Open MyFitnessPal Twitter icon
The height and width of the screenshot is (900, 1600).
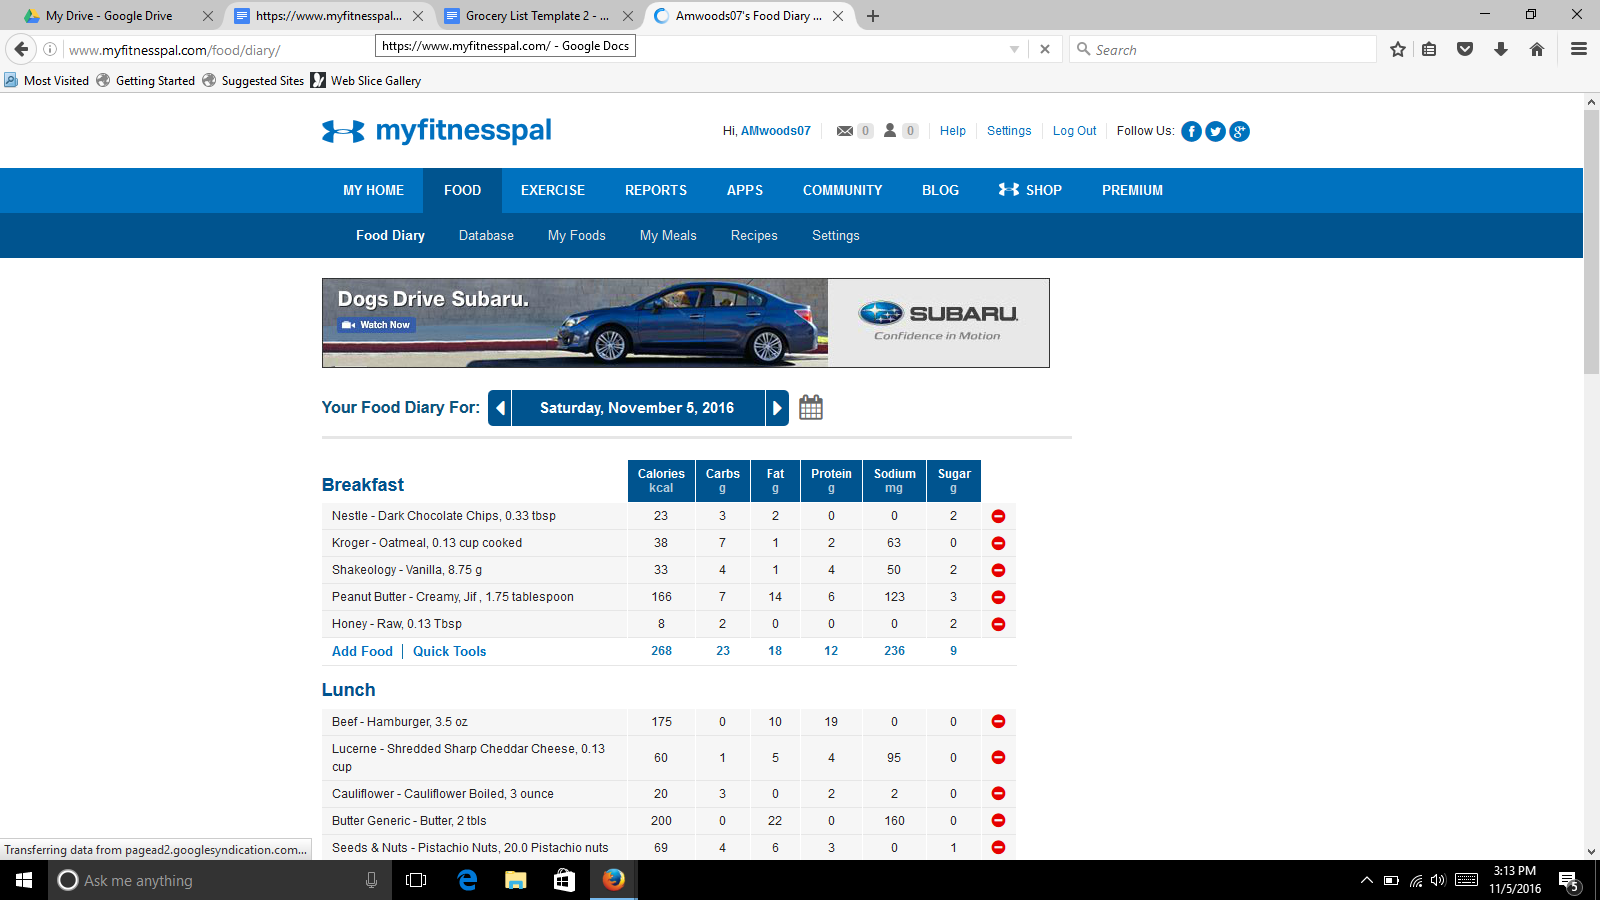[1215, 131]
